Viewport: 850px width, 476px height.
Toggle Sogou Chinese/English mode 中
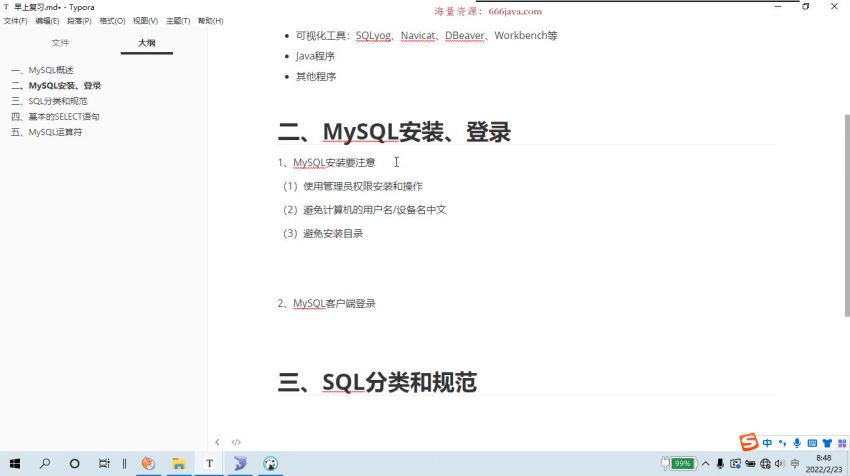coord(767,443)
